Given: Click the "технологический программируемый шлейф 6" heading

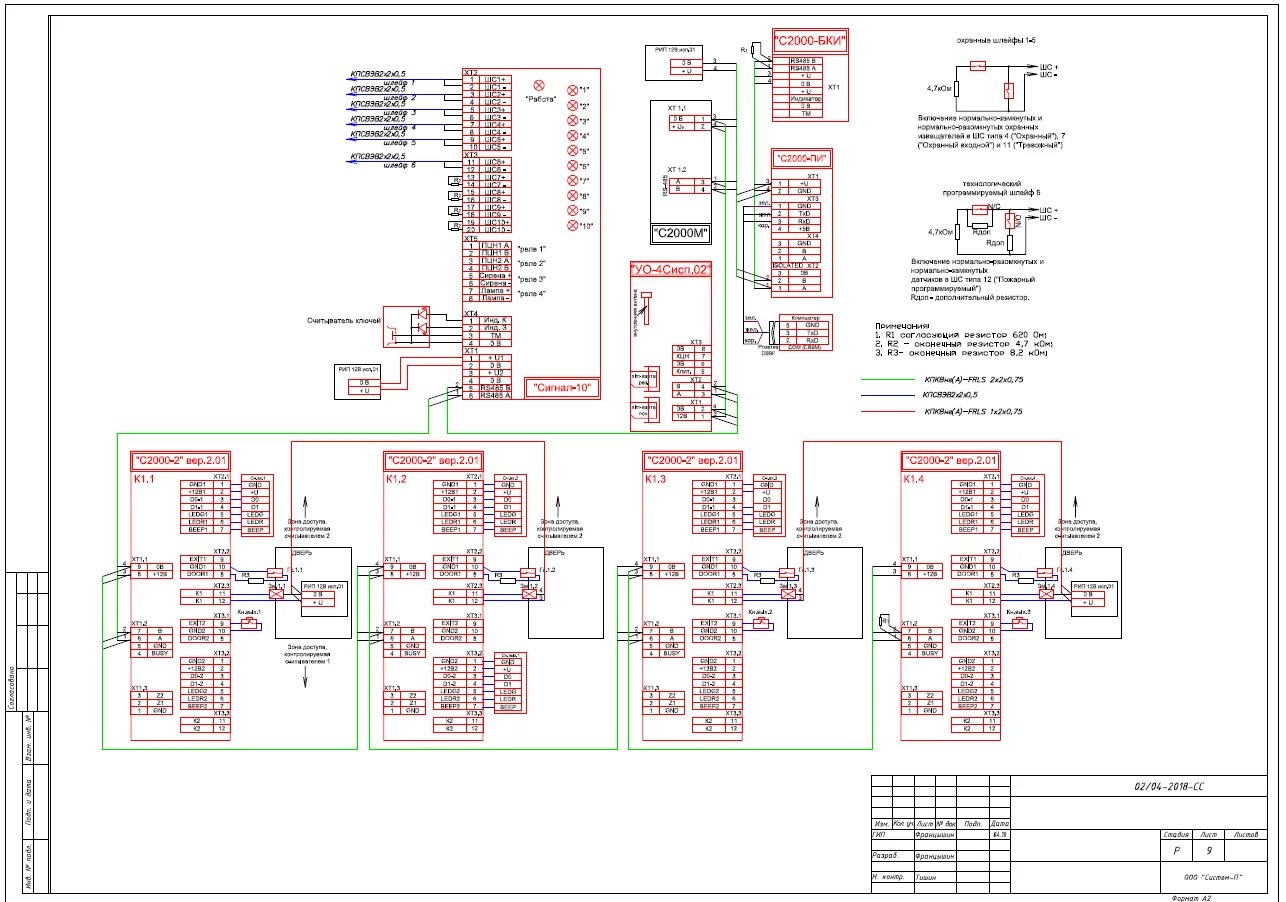Looking at the screenshot, I should (x=989, y=187).
